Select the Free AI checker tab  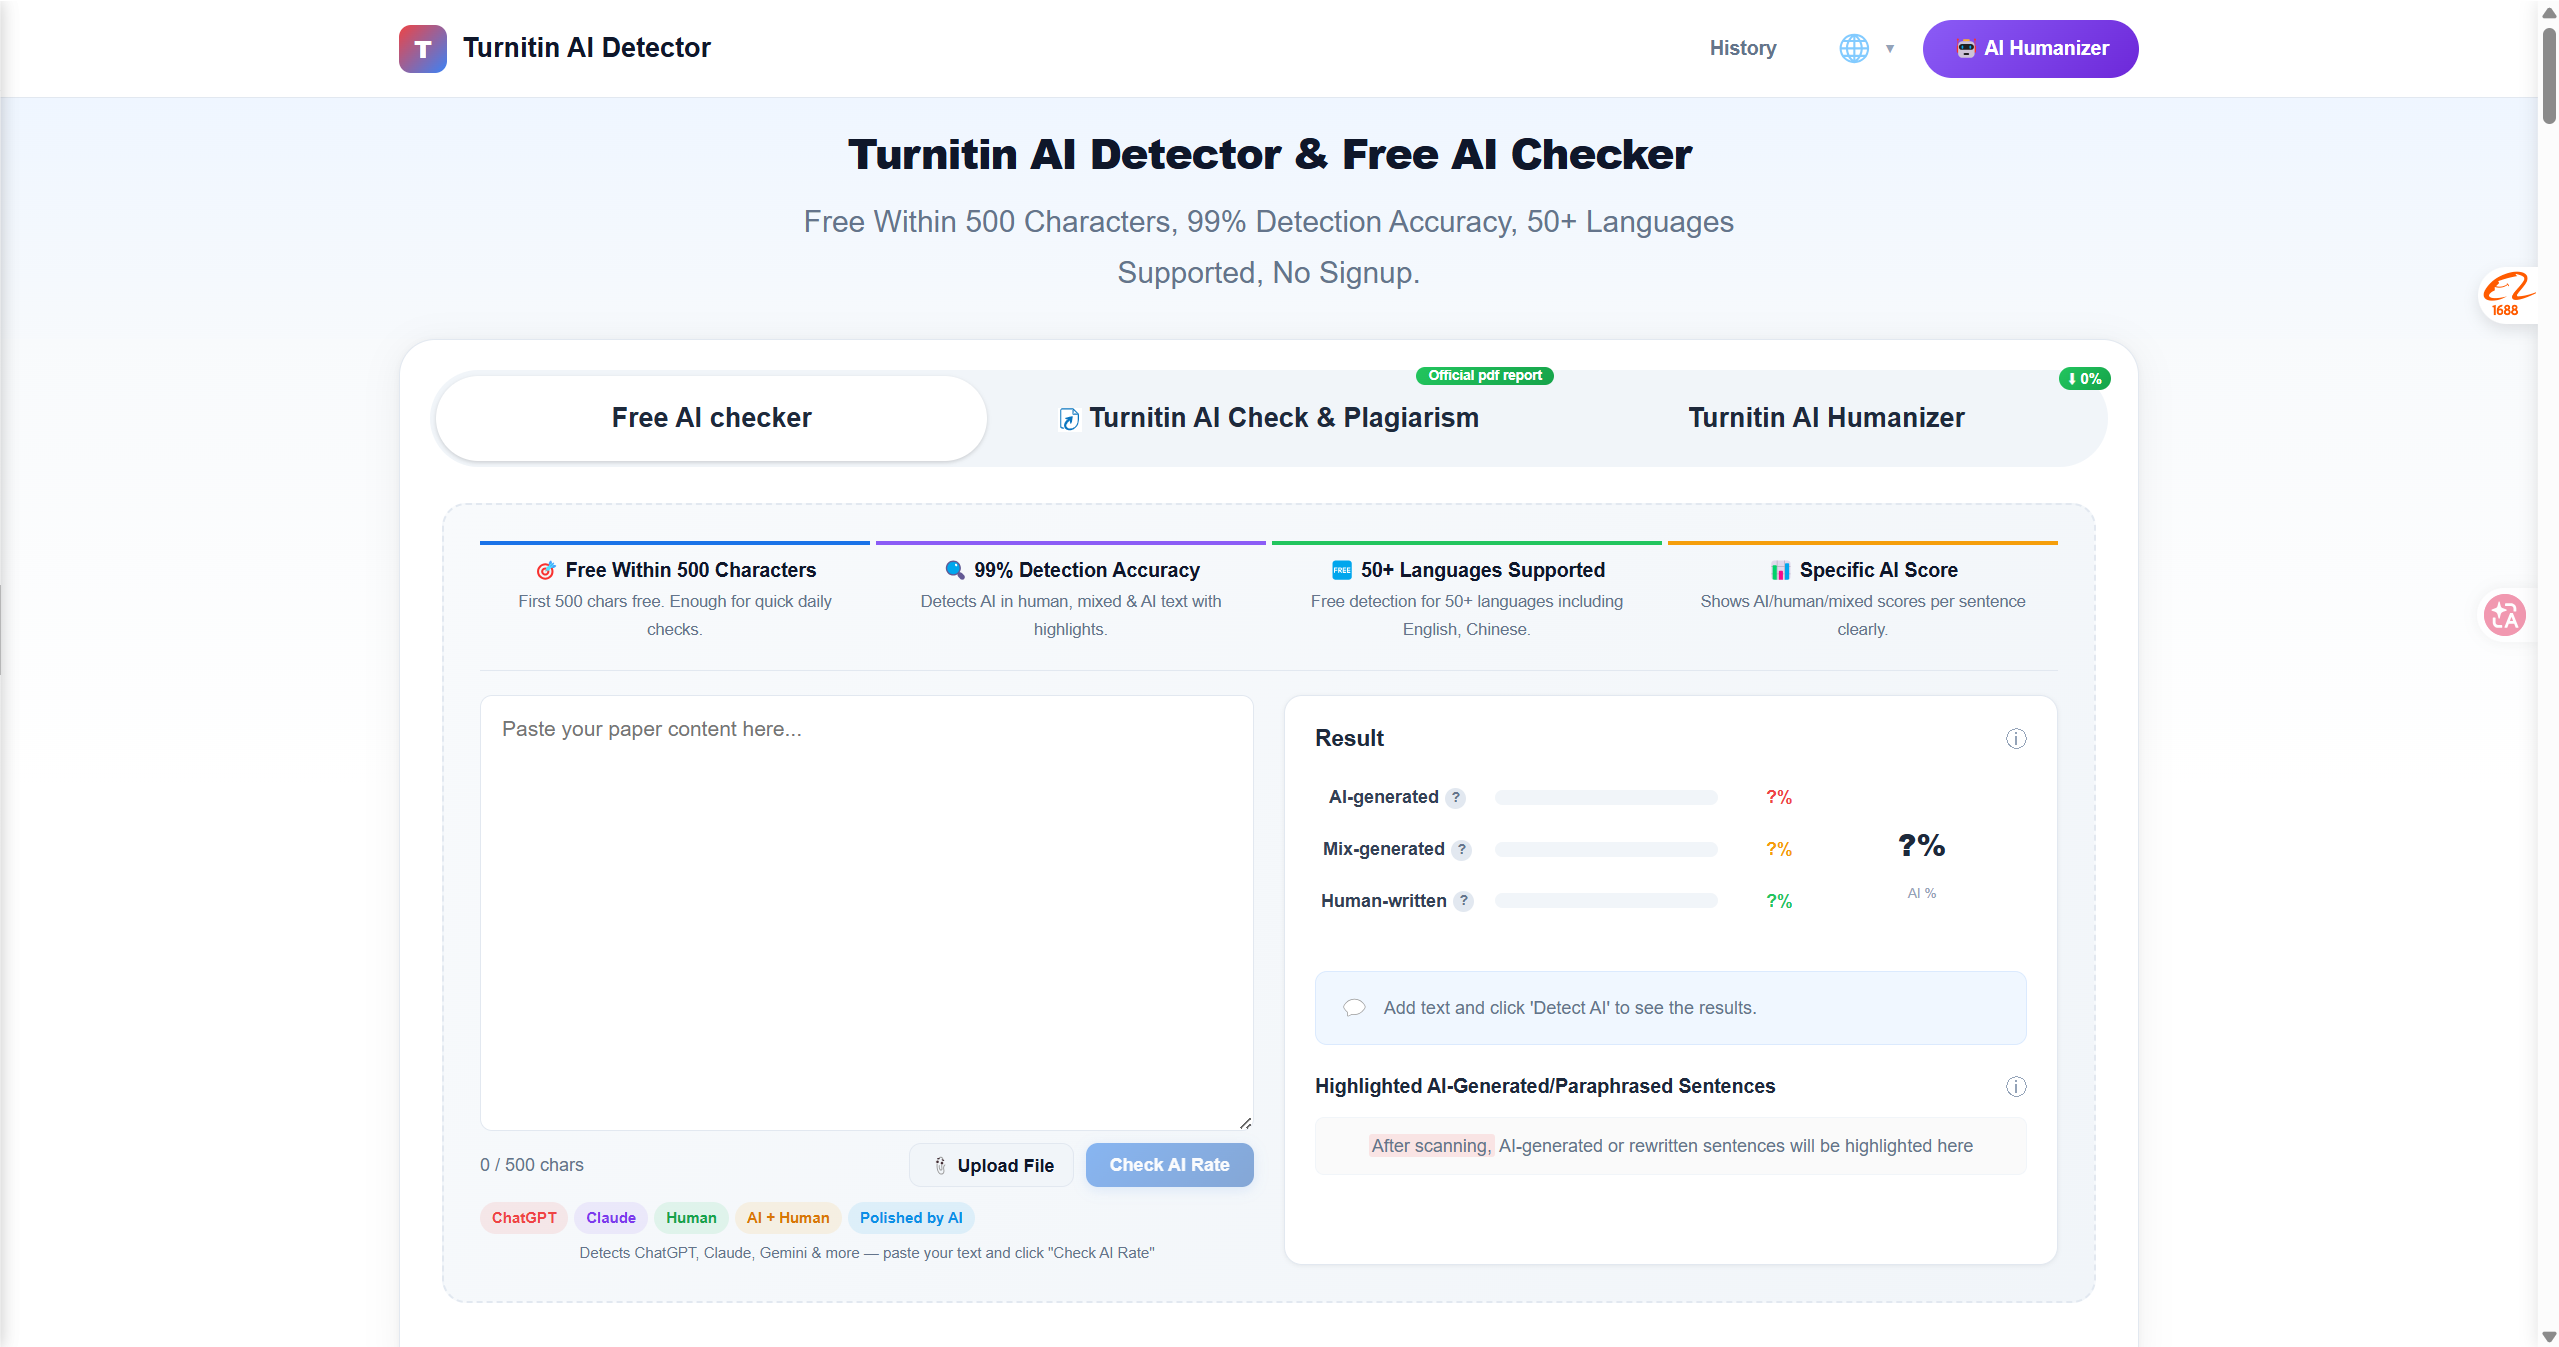711,418
